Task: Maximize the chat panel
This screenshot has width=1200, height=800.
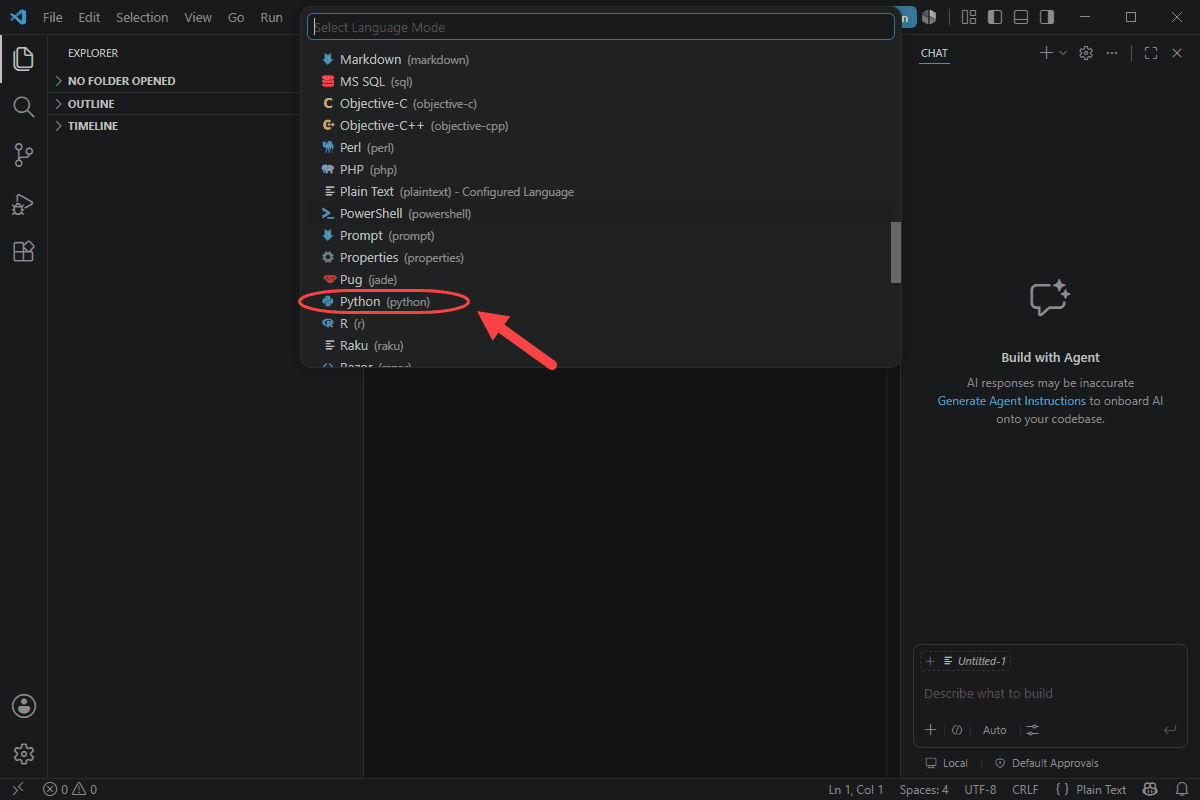Action: tap(1151, 53)
